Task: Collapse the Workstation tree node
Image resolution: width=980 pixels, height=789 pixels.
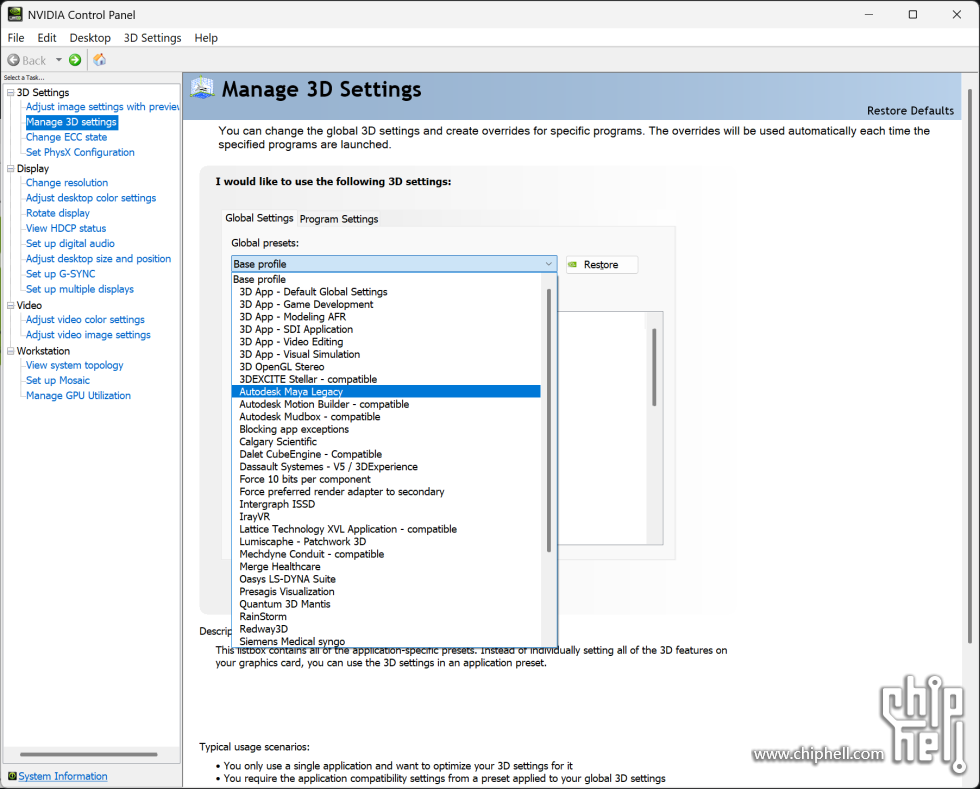Action: coord(10,351)
